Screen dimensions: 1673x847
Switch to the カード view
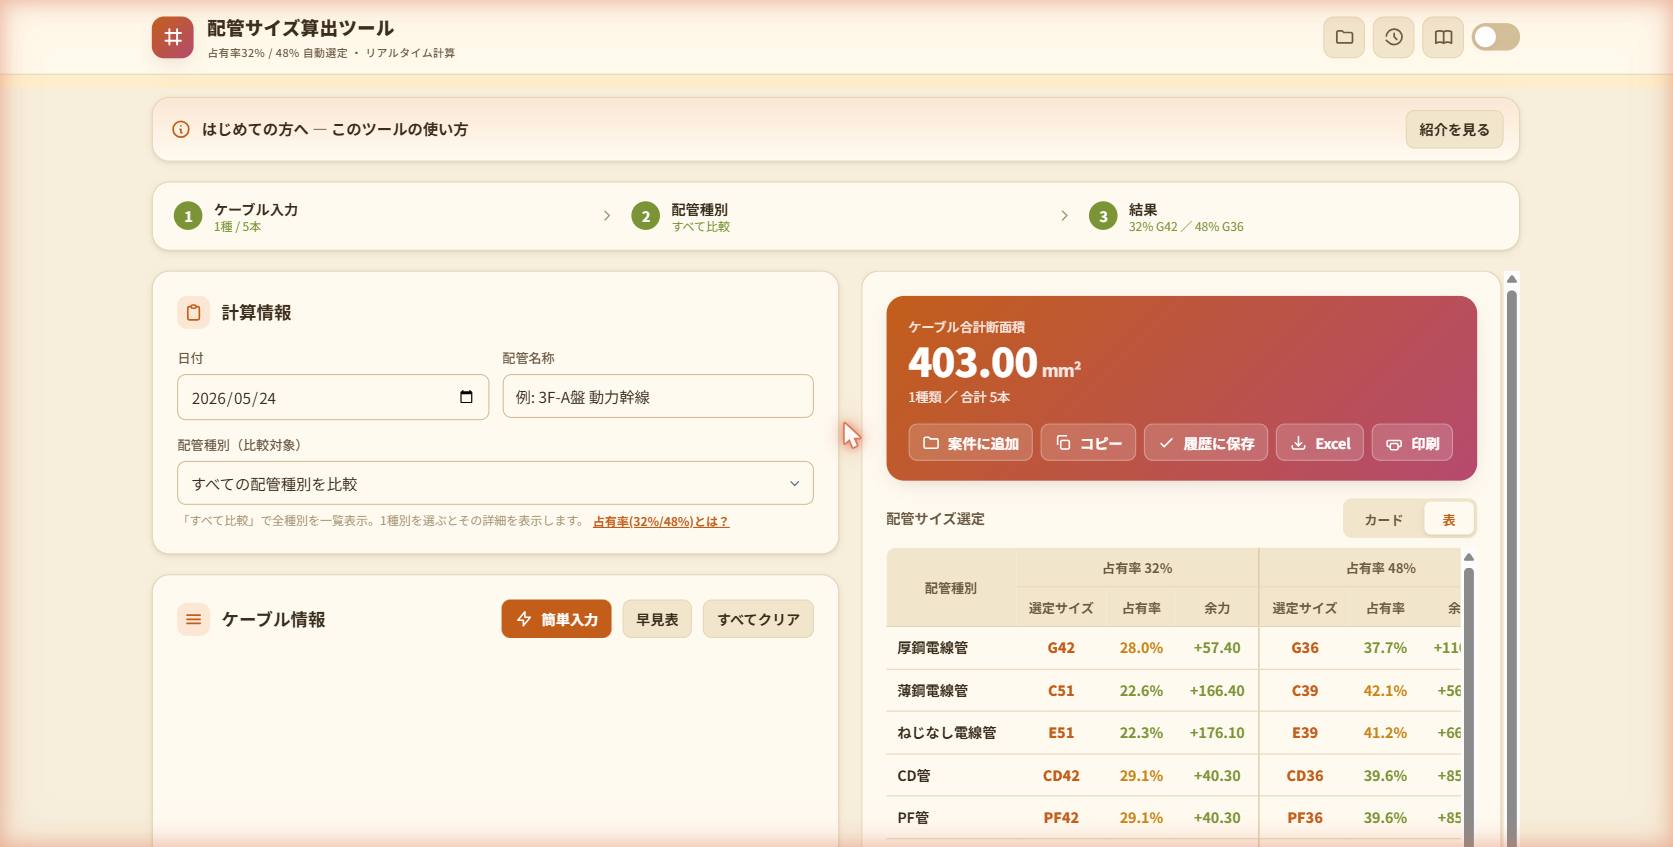1384,519
